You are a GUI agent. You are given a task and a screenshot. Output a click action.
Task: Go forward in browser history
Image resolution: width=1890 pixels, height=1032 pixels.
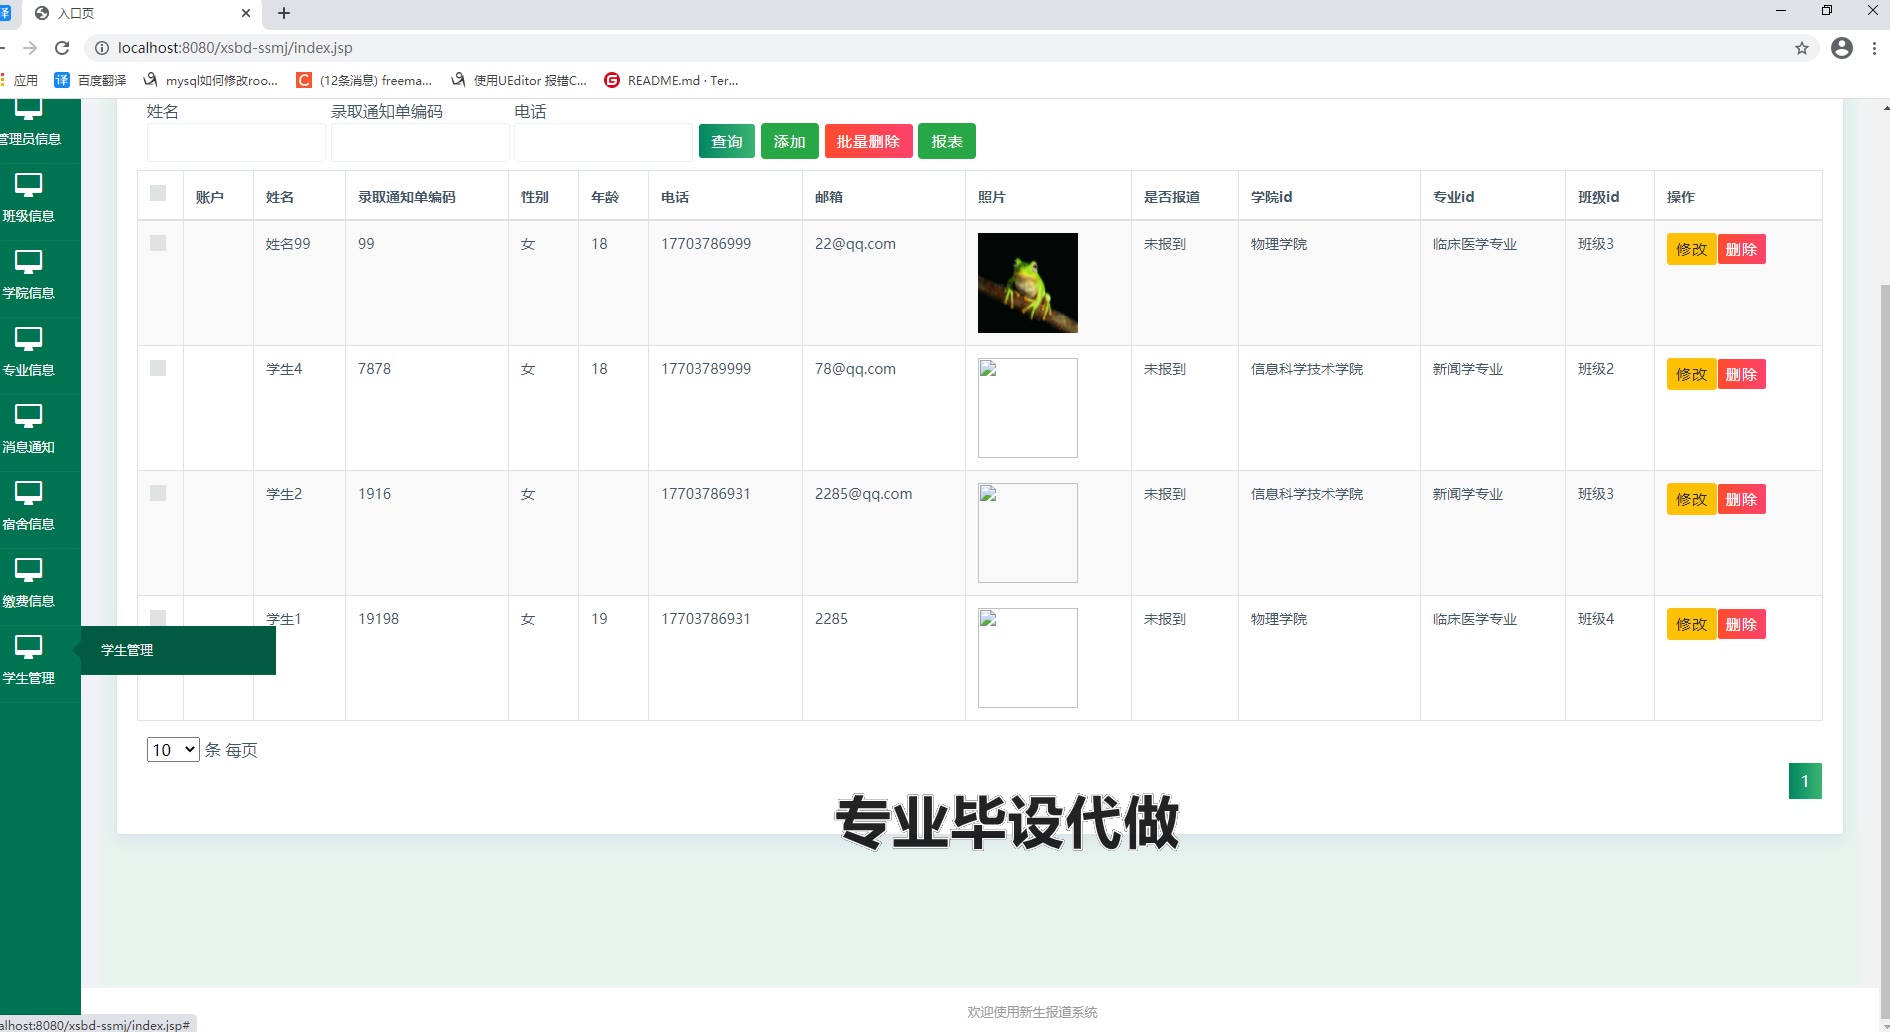click(x=30, y=48)
